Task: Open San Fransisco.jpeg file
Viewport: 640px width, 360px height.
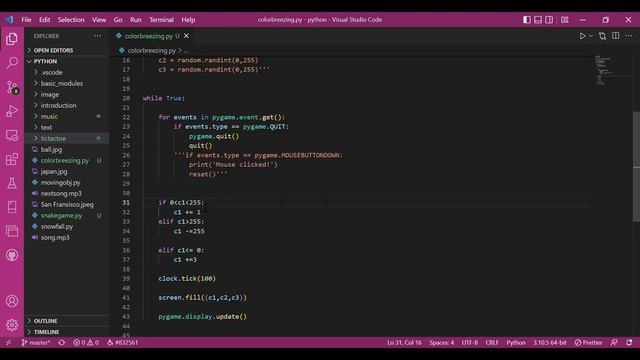Action: [x=67, y=204]
